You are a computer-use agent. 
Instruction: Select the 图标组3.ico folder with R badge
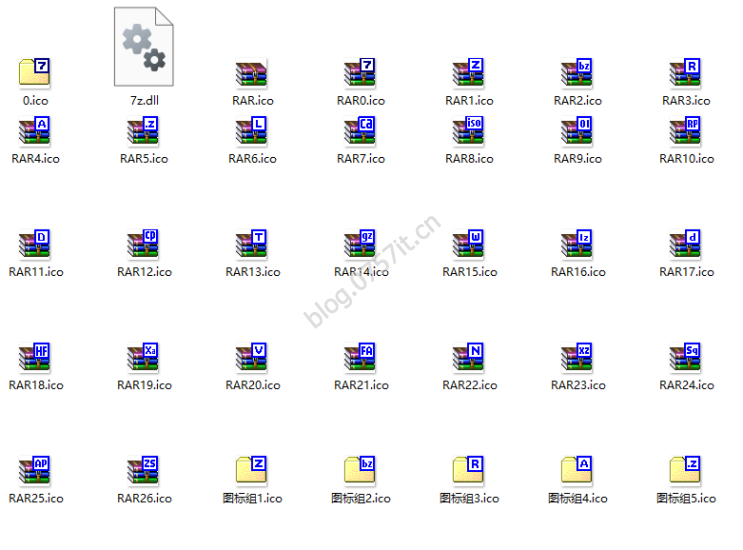click(x=469, y=471)
